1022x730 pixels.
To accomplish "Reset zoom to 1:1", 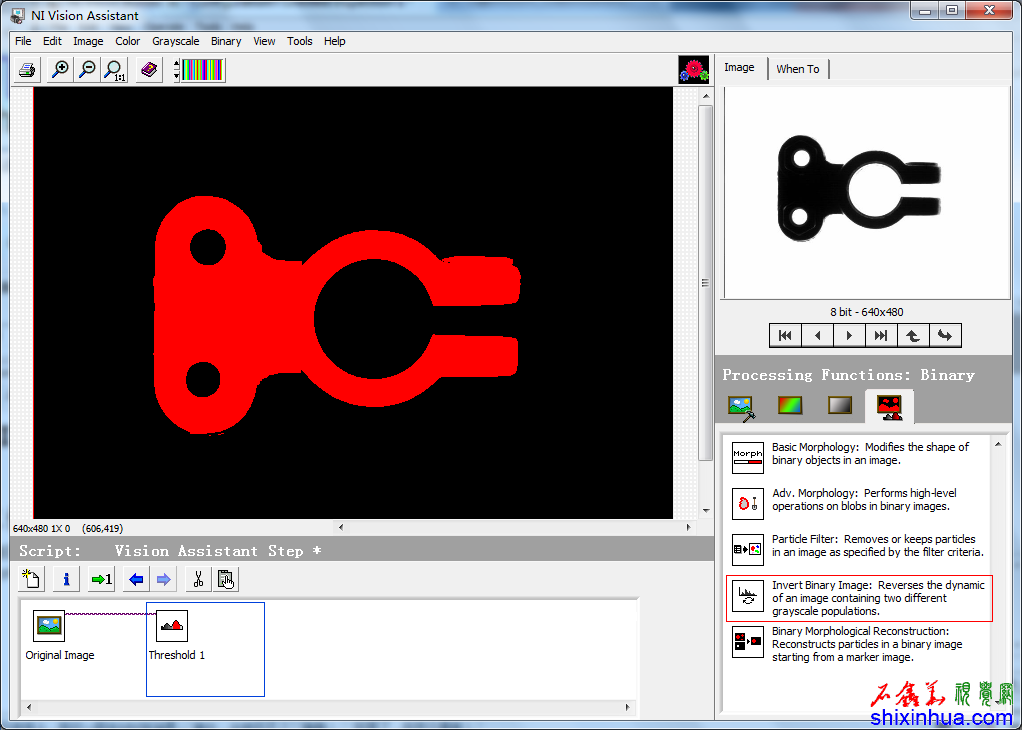I will [115, 70].
